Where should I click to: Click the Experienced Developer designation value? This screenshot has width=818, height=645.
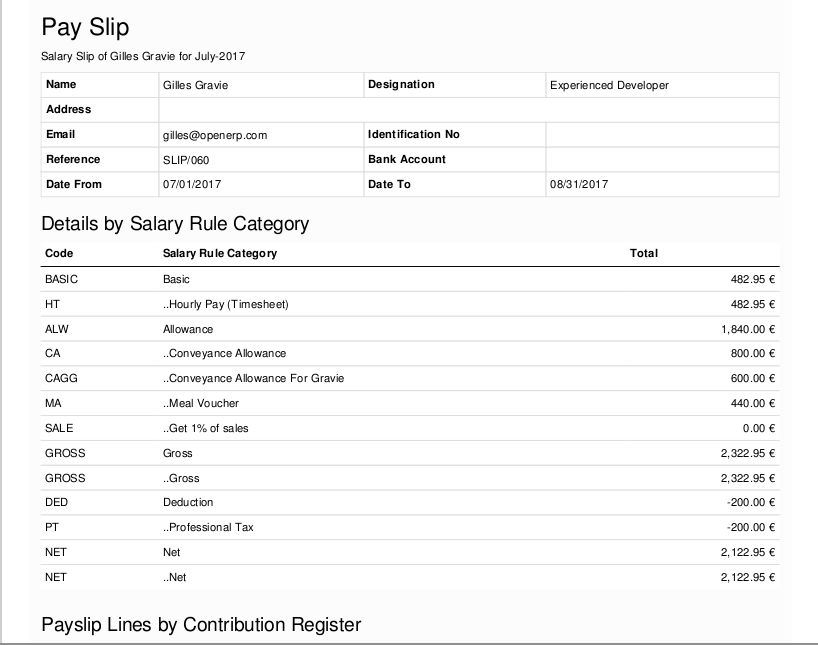click(609, 86)
